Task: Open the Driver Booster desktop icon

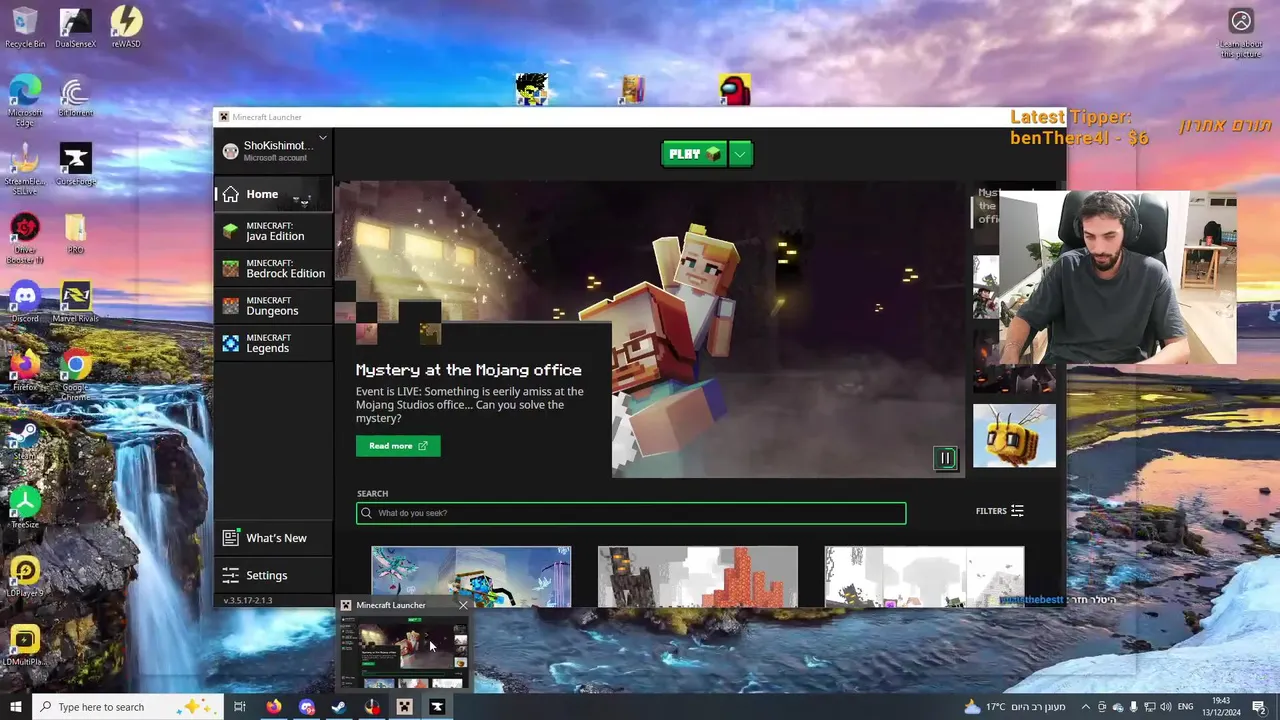Action: pos(25,238)
